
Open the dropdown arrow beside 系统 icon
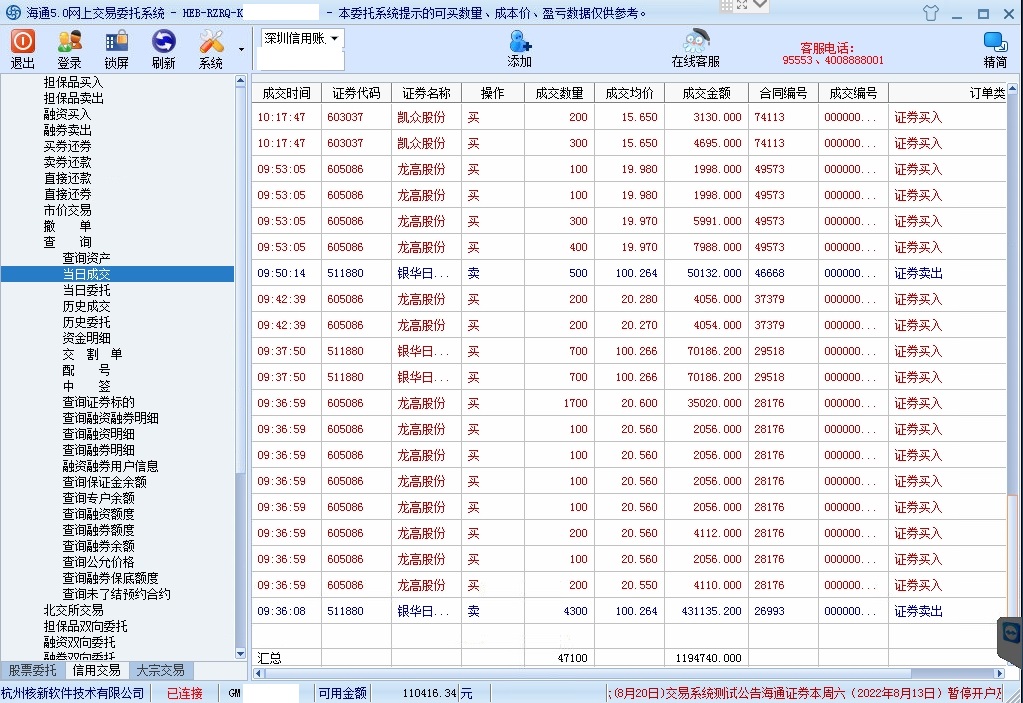(x=241, y=49)
